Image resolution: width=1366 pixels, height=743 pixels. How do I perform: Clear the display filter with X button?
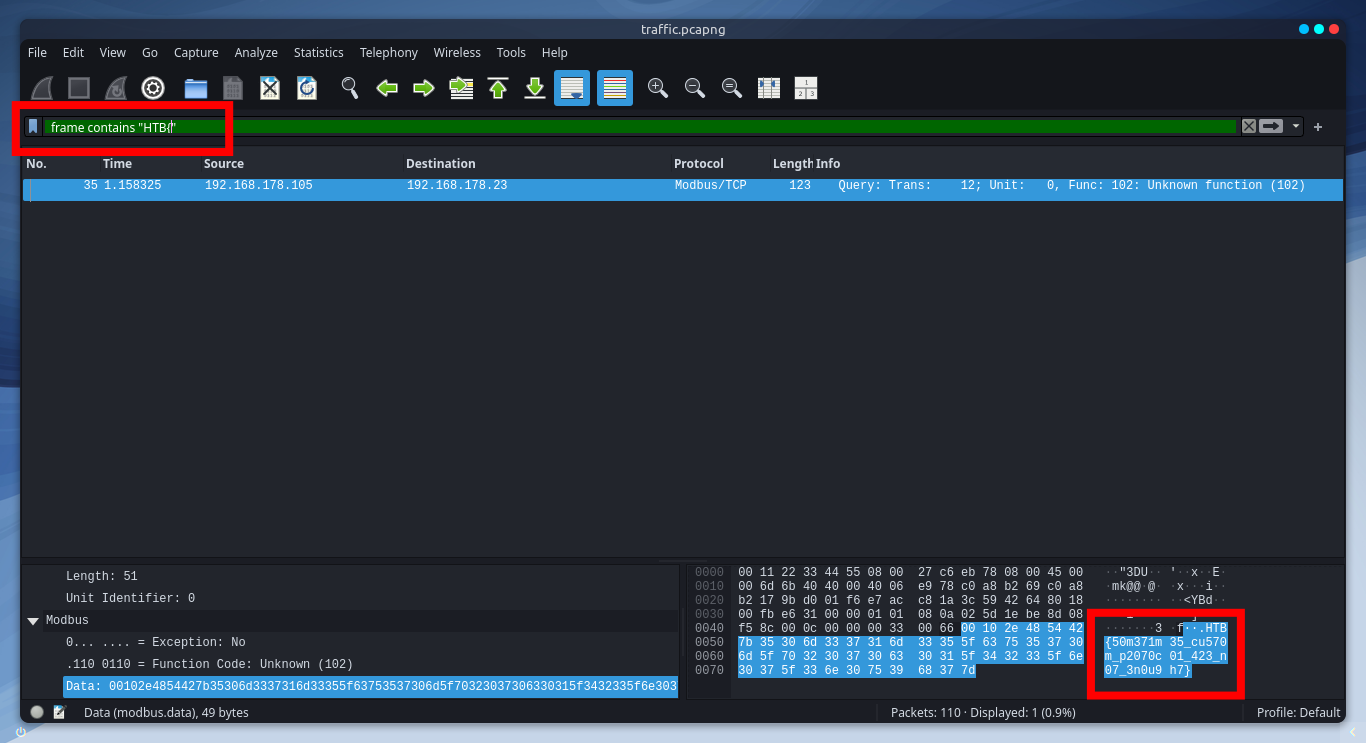[x=1248, y=126]
